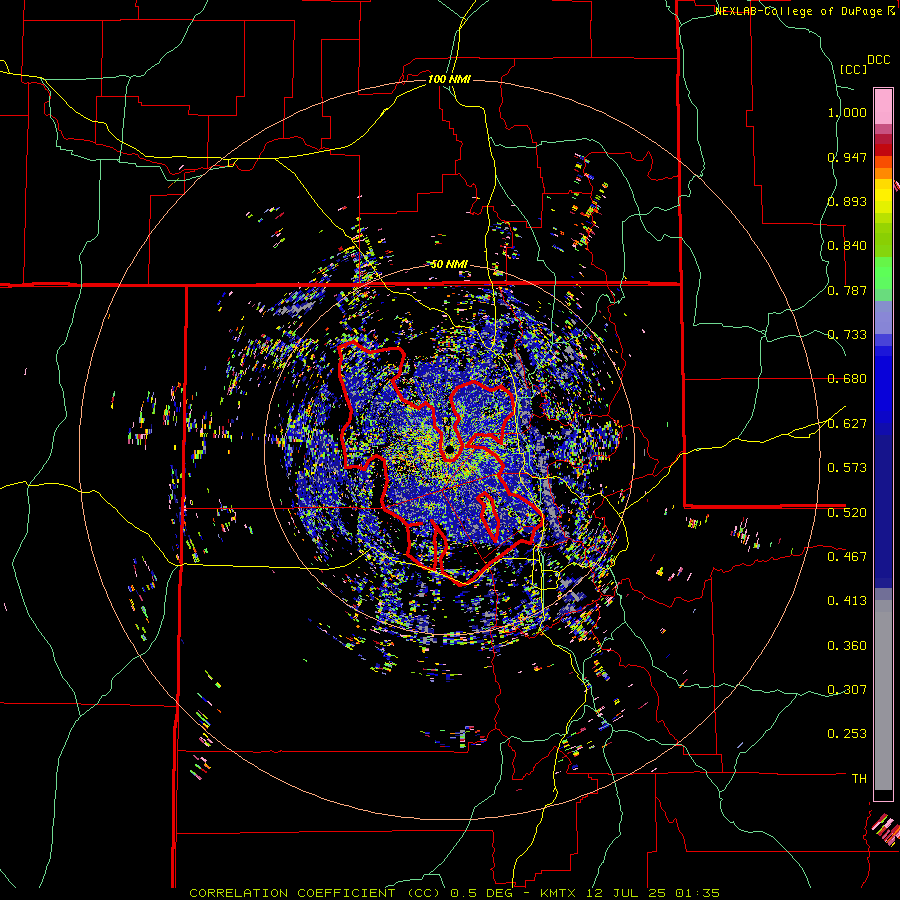Click the 0.680 color scale value

tap(847, 379)
